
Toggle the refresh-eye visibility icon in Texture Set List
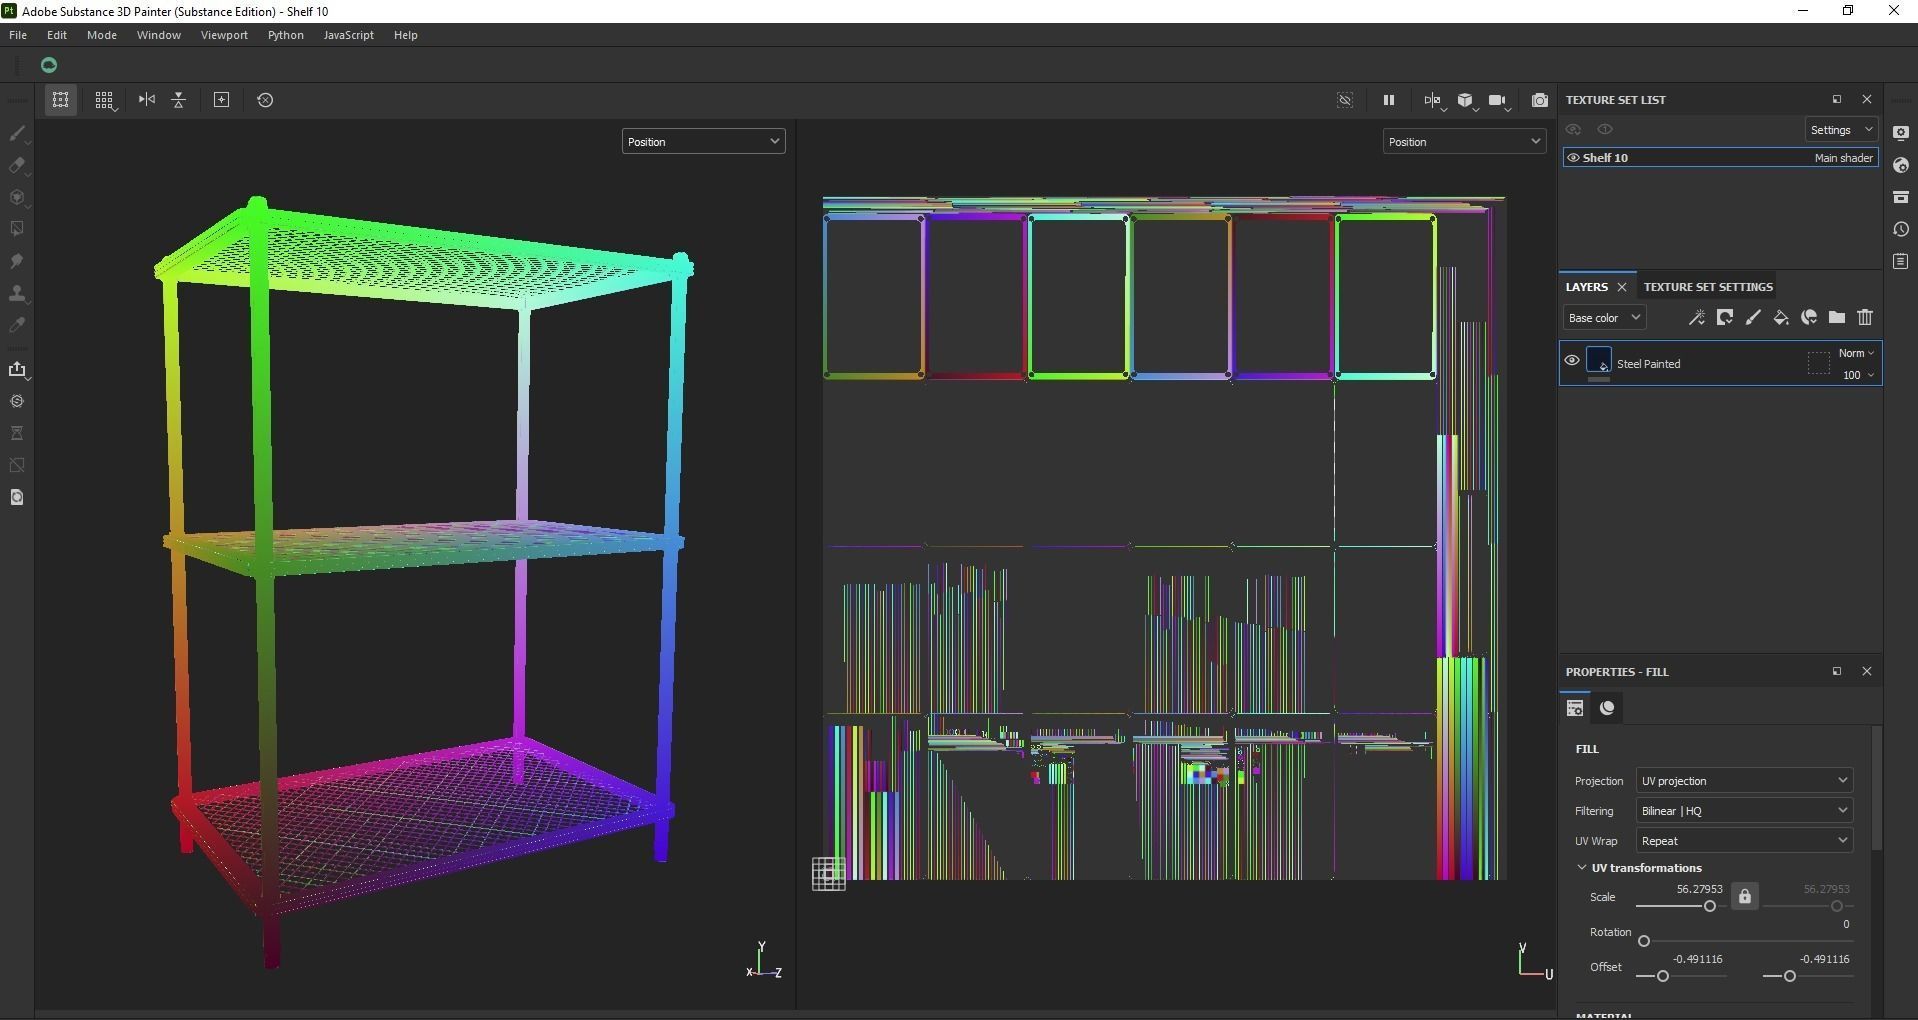tap(1573, 130)
